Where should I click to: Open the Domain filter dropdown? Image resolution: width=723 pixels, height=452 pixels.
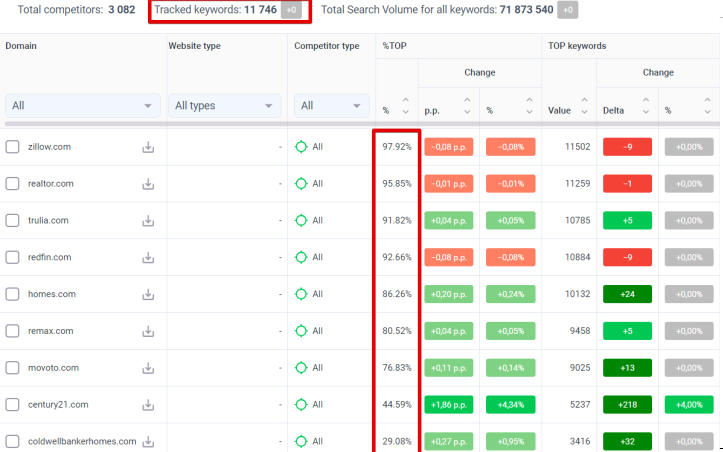point(82,106)
